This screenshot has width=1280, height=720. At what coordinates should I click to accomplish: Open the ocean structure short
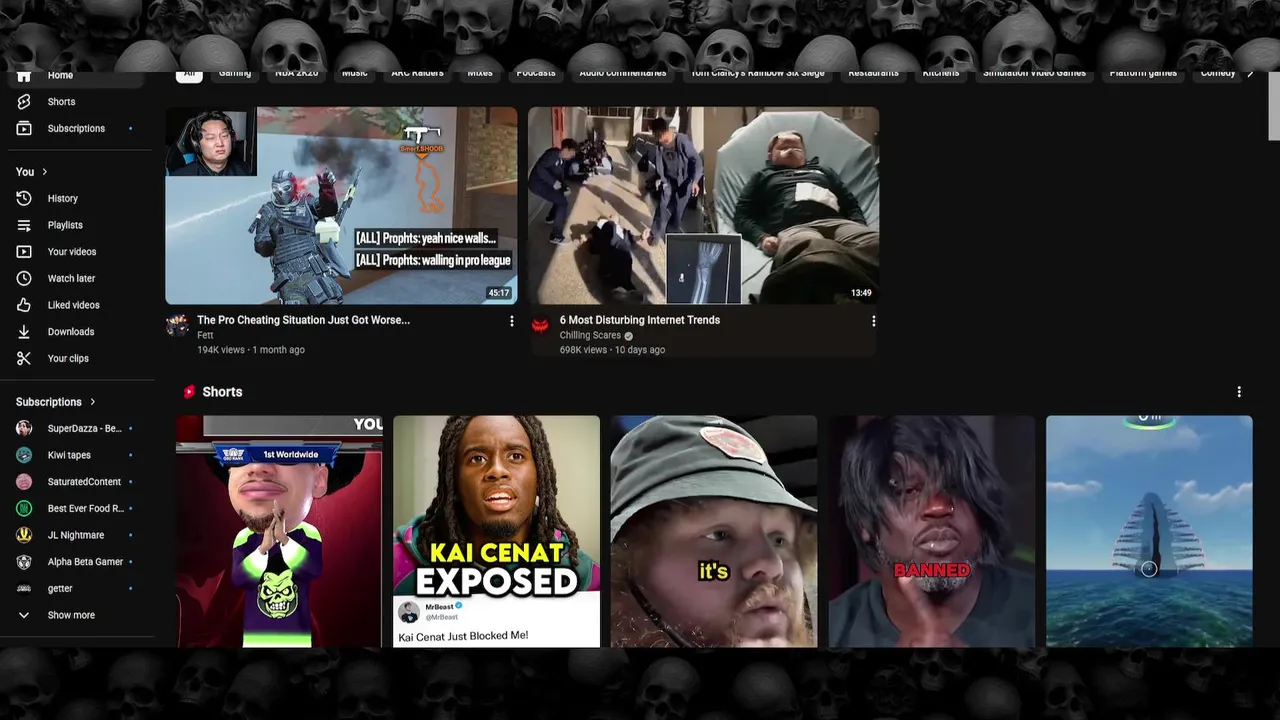pos(1149,531)
